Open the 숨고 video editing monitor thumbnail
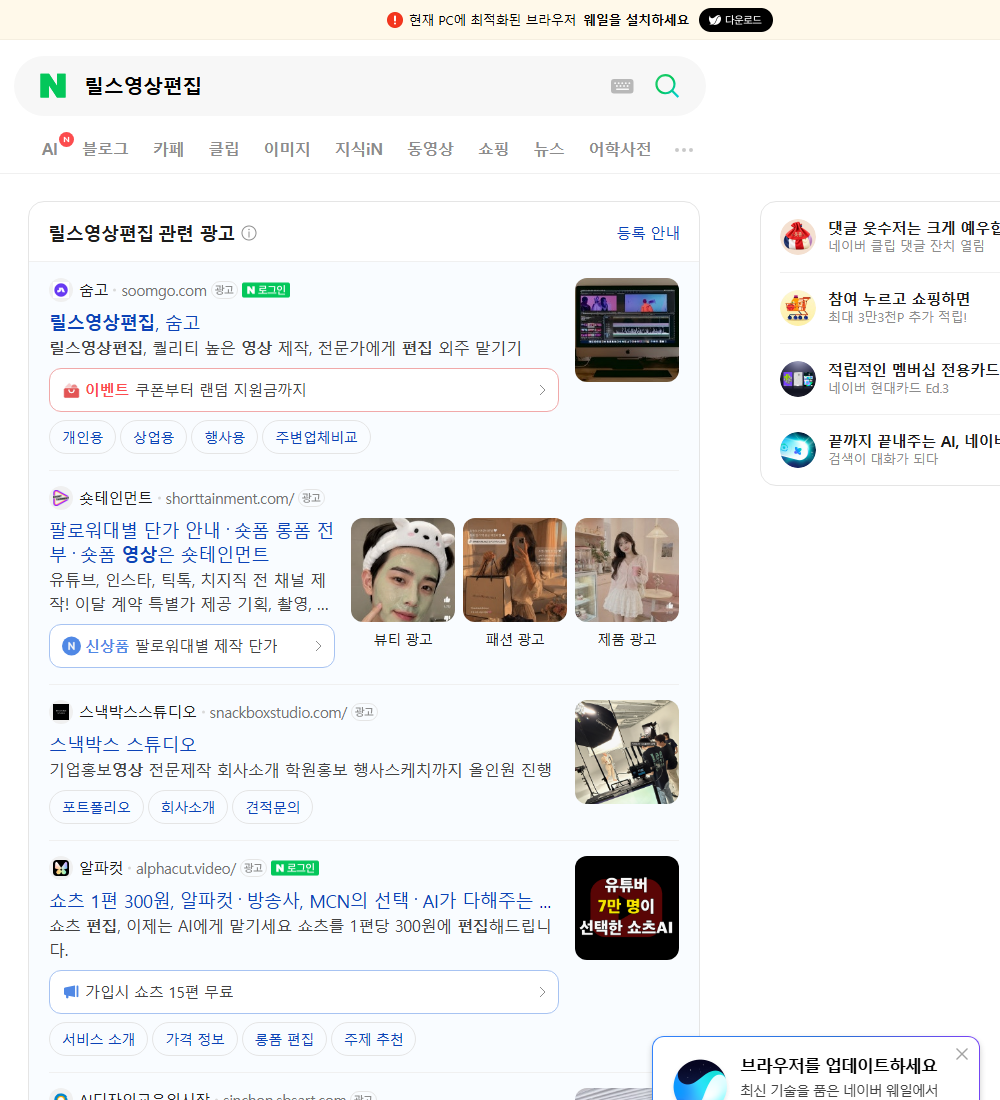This screenshot has width=1000, height=1100. tap(627, 330)
